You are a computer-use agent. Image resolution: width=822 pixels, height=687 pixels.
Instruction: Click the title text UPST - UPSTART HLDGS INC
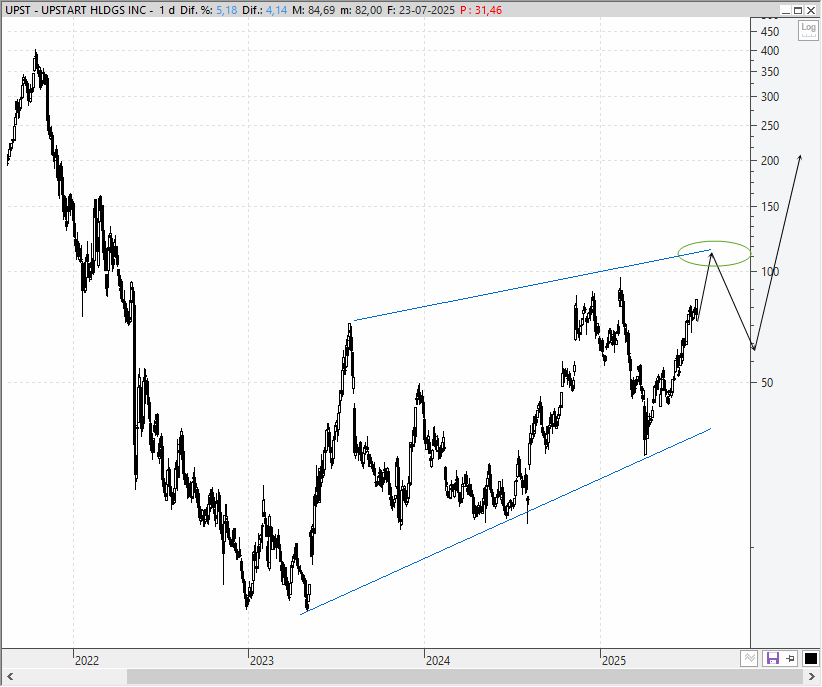75,10
